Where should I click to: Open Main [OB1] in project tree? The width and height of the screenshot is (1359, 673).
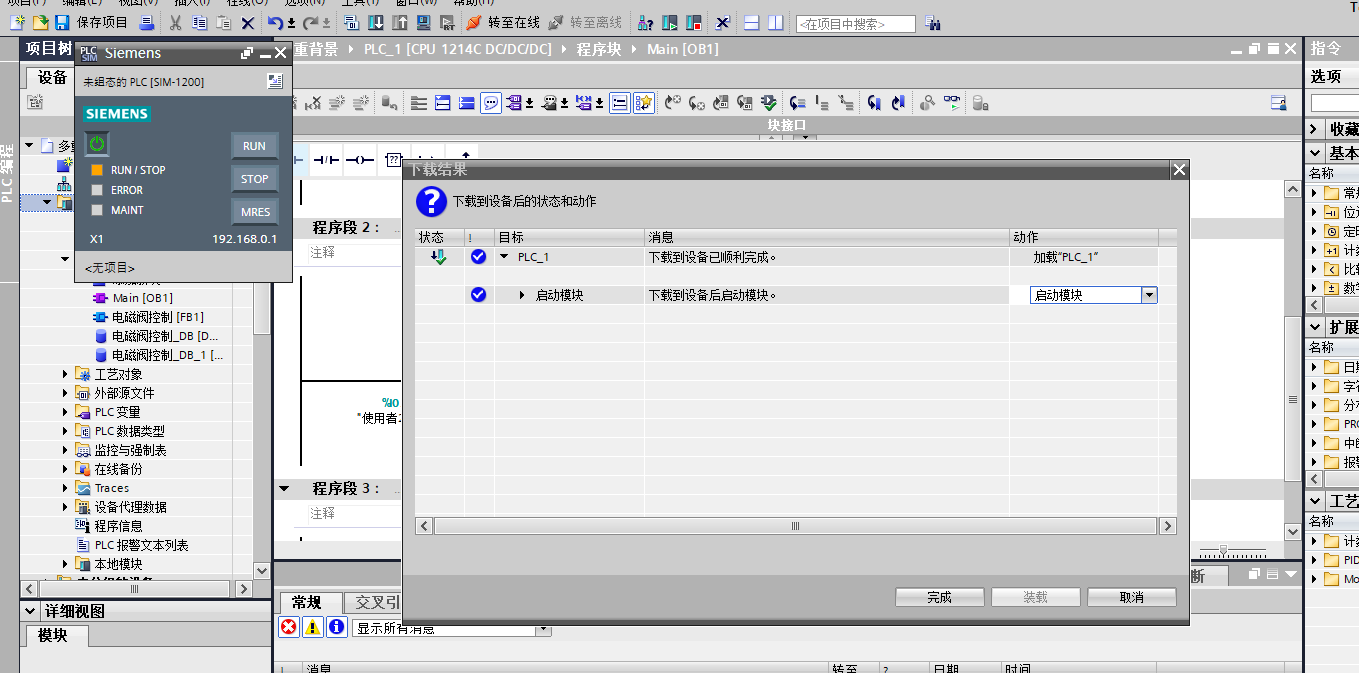(x=142, y=298)
